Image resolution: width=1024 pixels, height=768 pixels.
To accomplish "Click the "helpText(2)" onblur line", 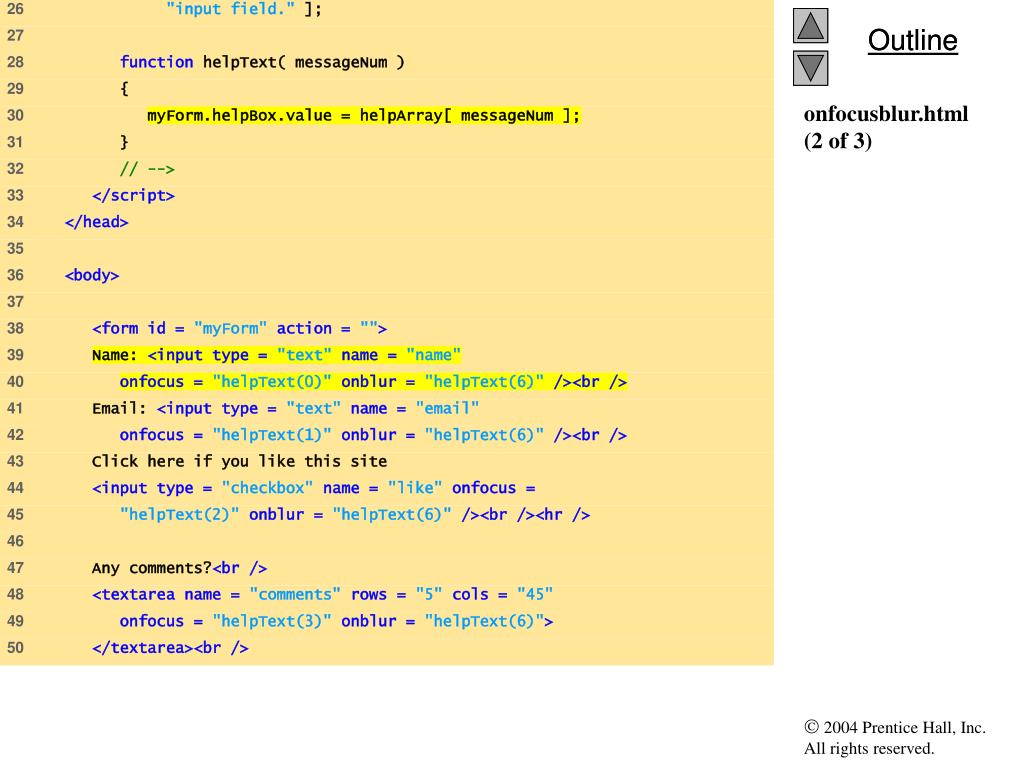I will coord(355,515).
